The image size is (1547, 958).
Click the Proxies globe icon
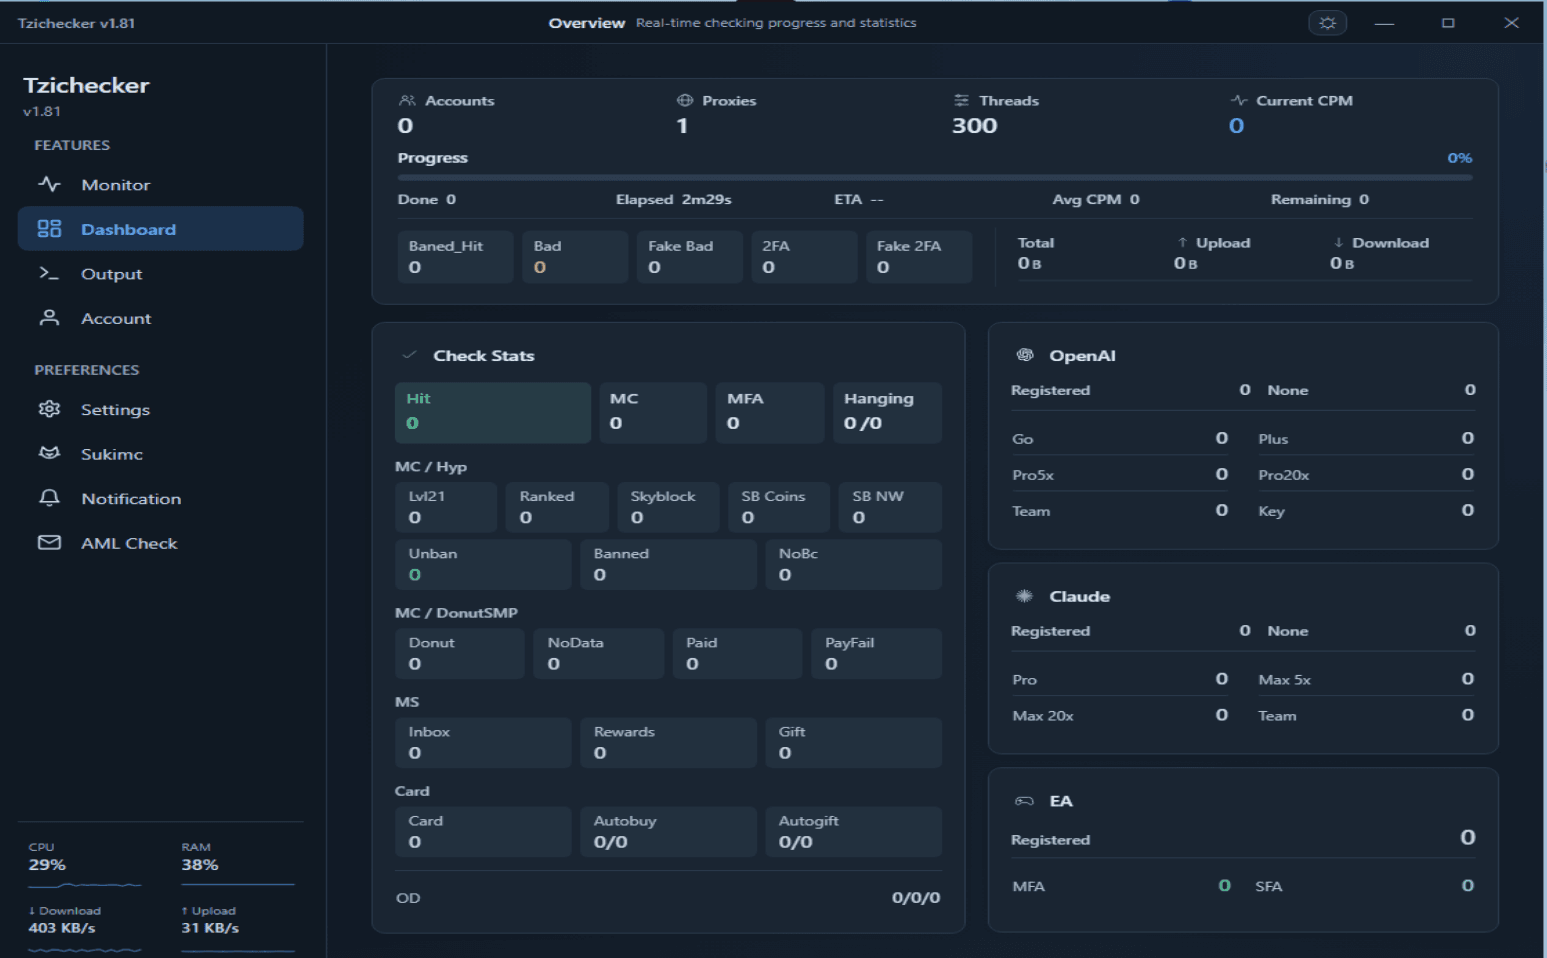click(x=685, y=100)
